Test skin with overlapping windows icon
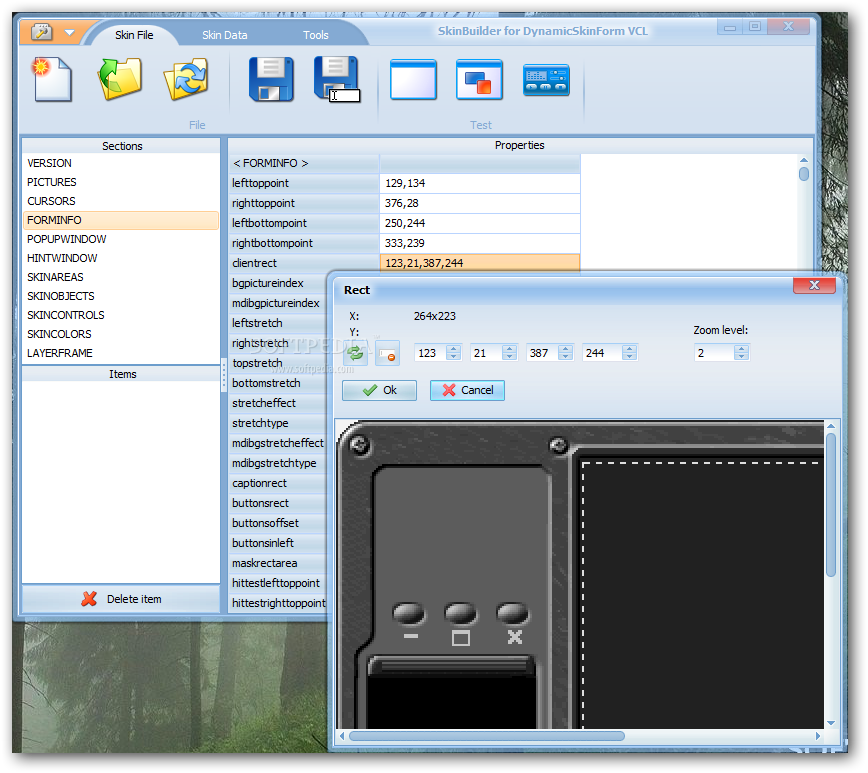The height and width of the screenshot is (773, 868). (479, 80)
